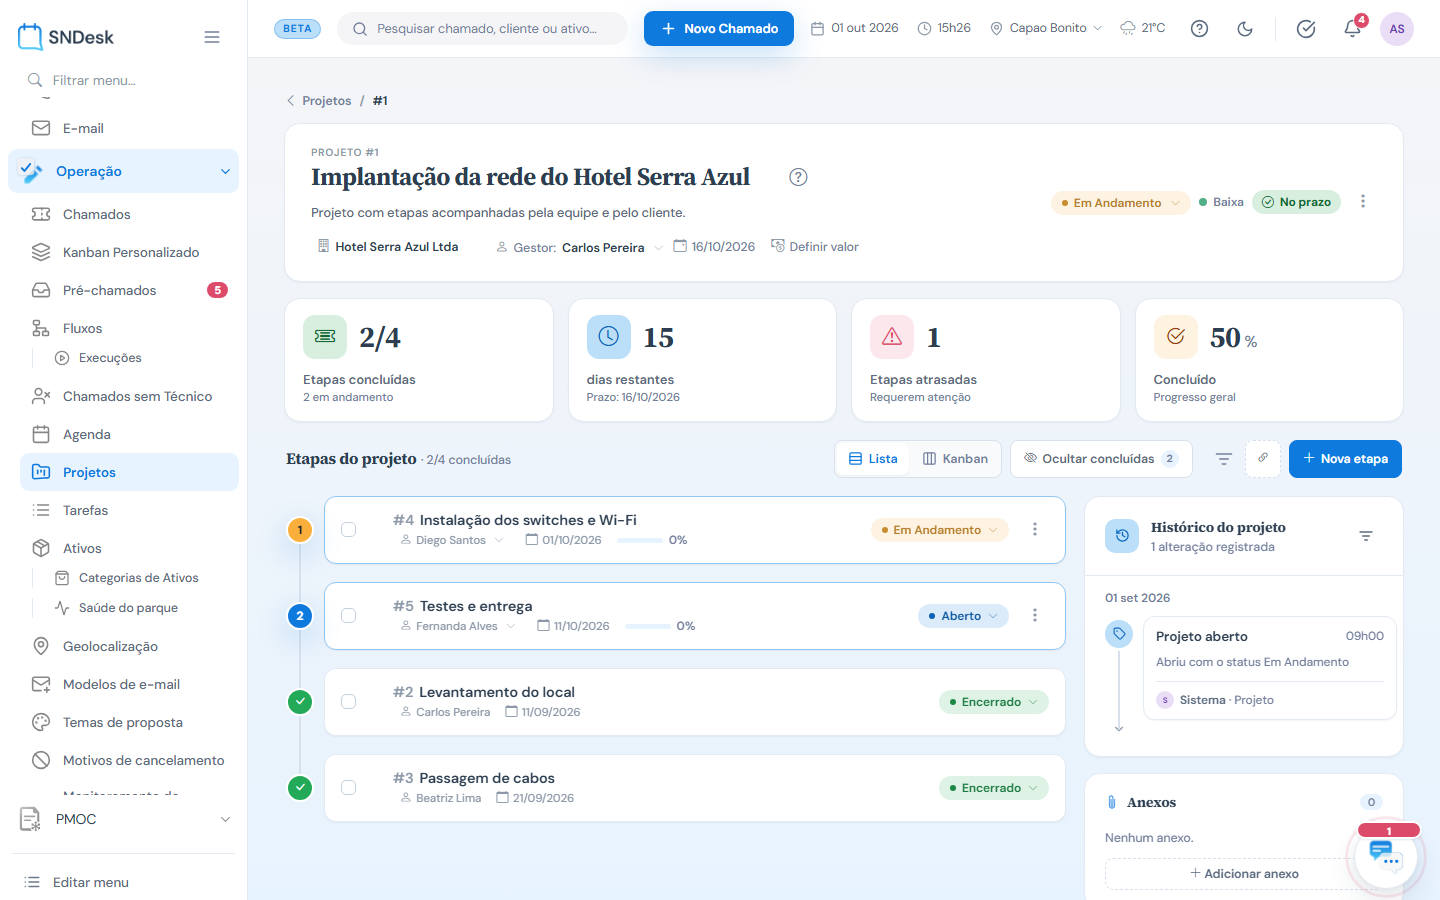Check the Passagem de cabos checkbox
Image resolution: width=1440 pixels, height=900 pixels.
click(x=349, y=788)
